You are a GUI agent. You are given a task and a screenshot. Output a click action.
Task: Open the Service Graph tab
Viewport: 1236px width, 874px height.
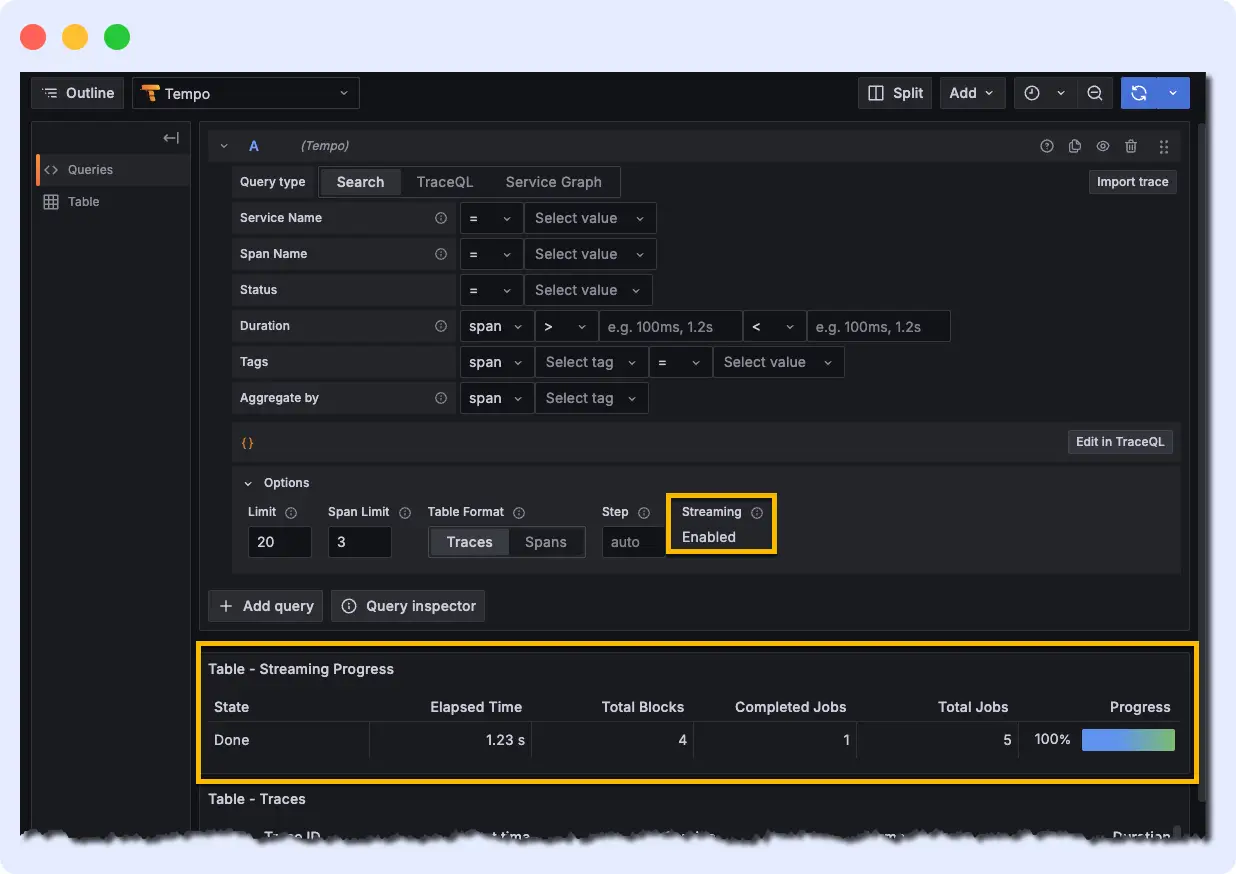point(554,182)
